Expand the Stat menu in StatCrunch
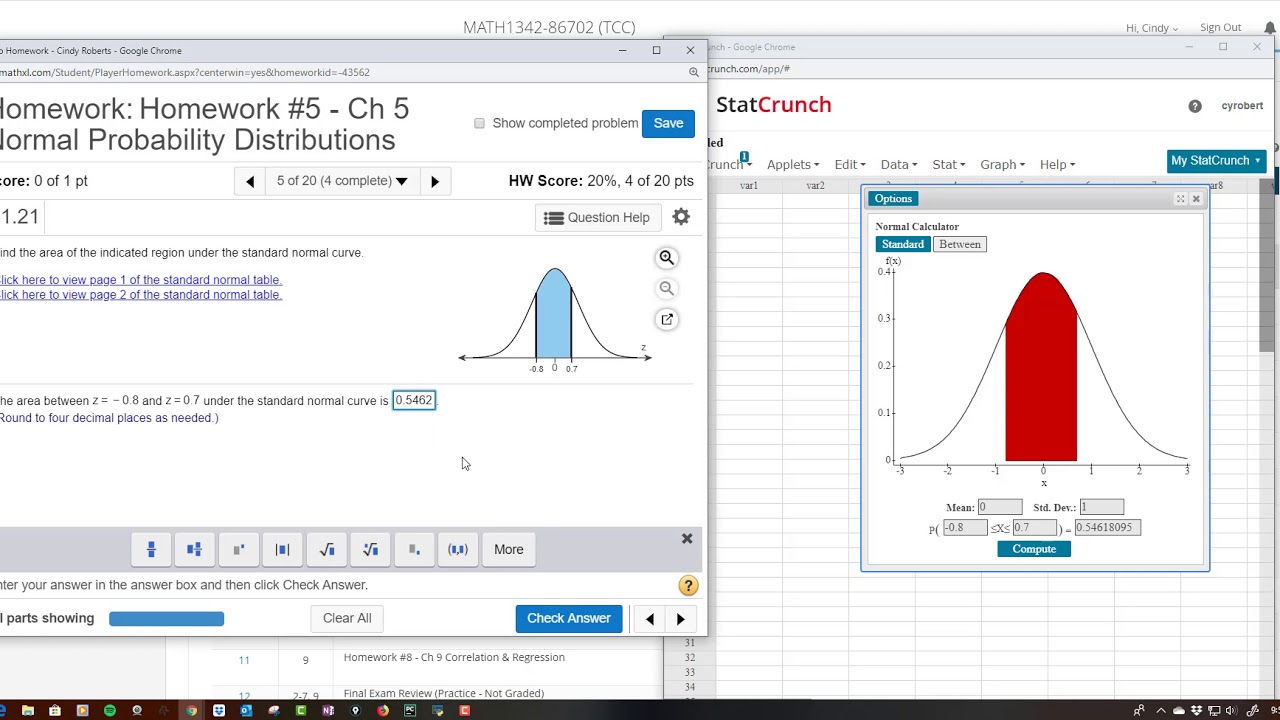The width and height of the screenshot is (1280, 720). [948, 164]
